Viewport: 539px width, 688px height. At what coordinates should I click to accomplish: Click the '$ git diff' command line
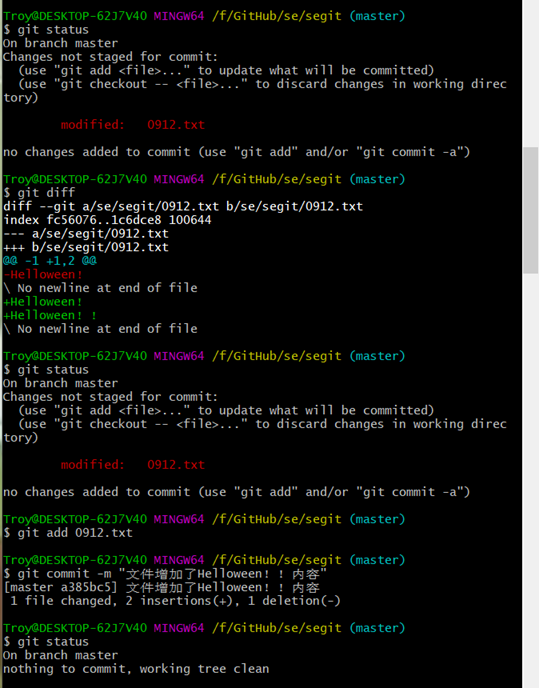(39, 193)
